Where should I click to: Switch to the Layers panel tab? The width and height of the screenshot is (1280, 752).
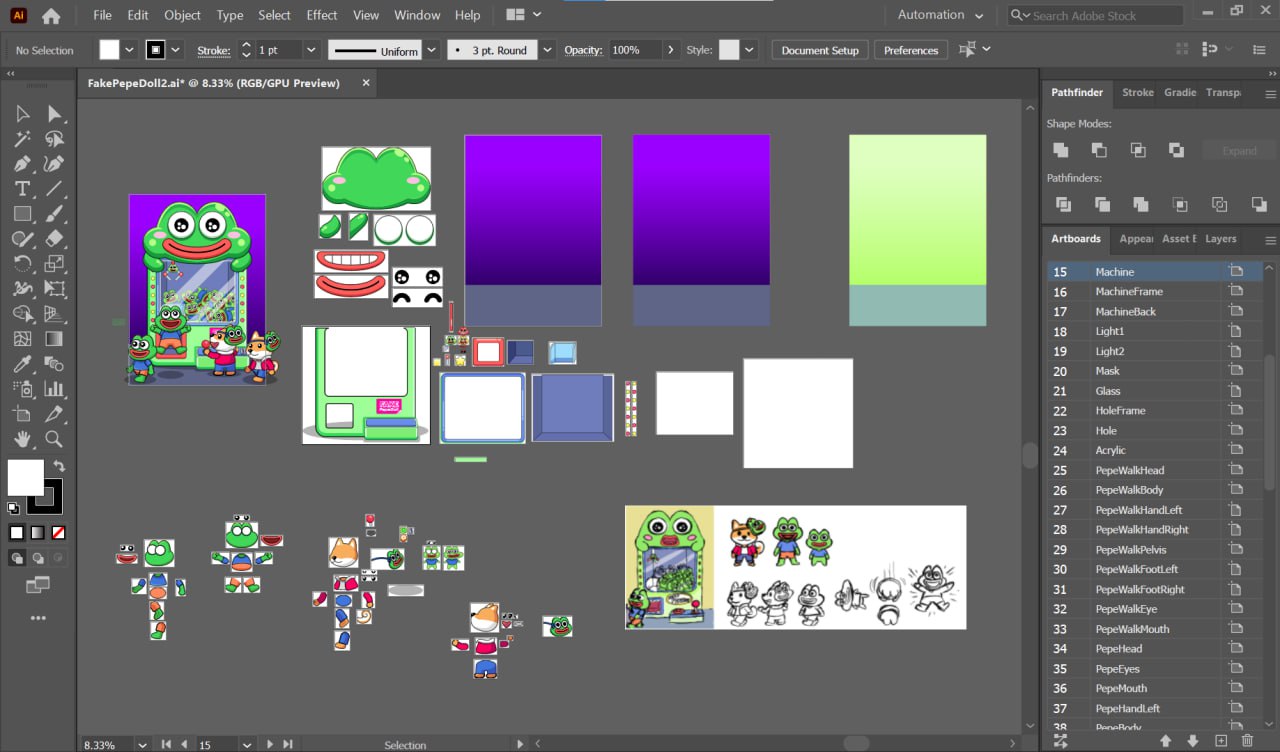click(x=1220, y=239)
